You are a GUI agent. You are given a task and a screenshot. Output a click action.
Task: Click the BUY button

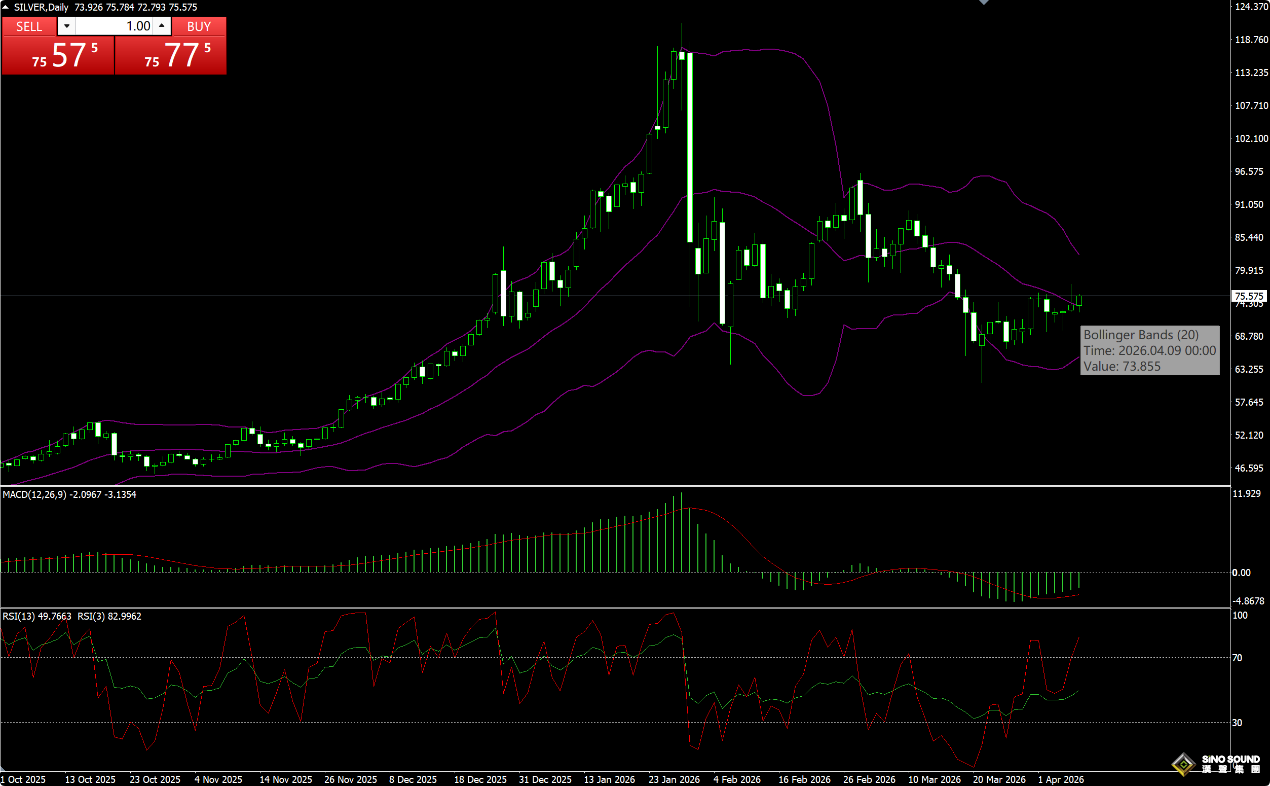click(x=199, y=26)
